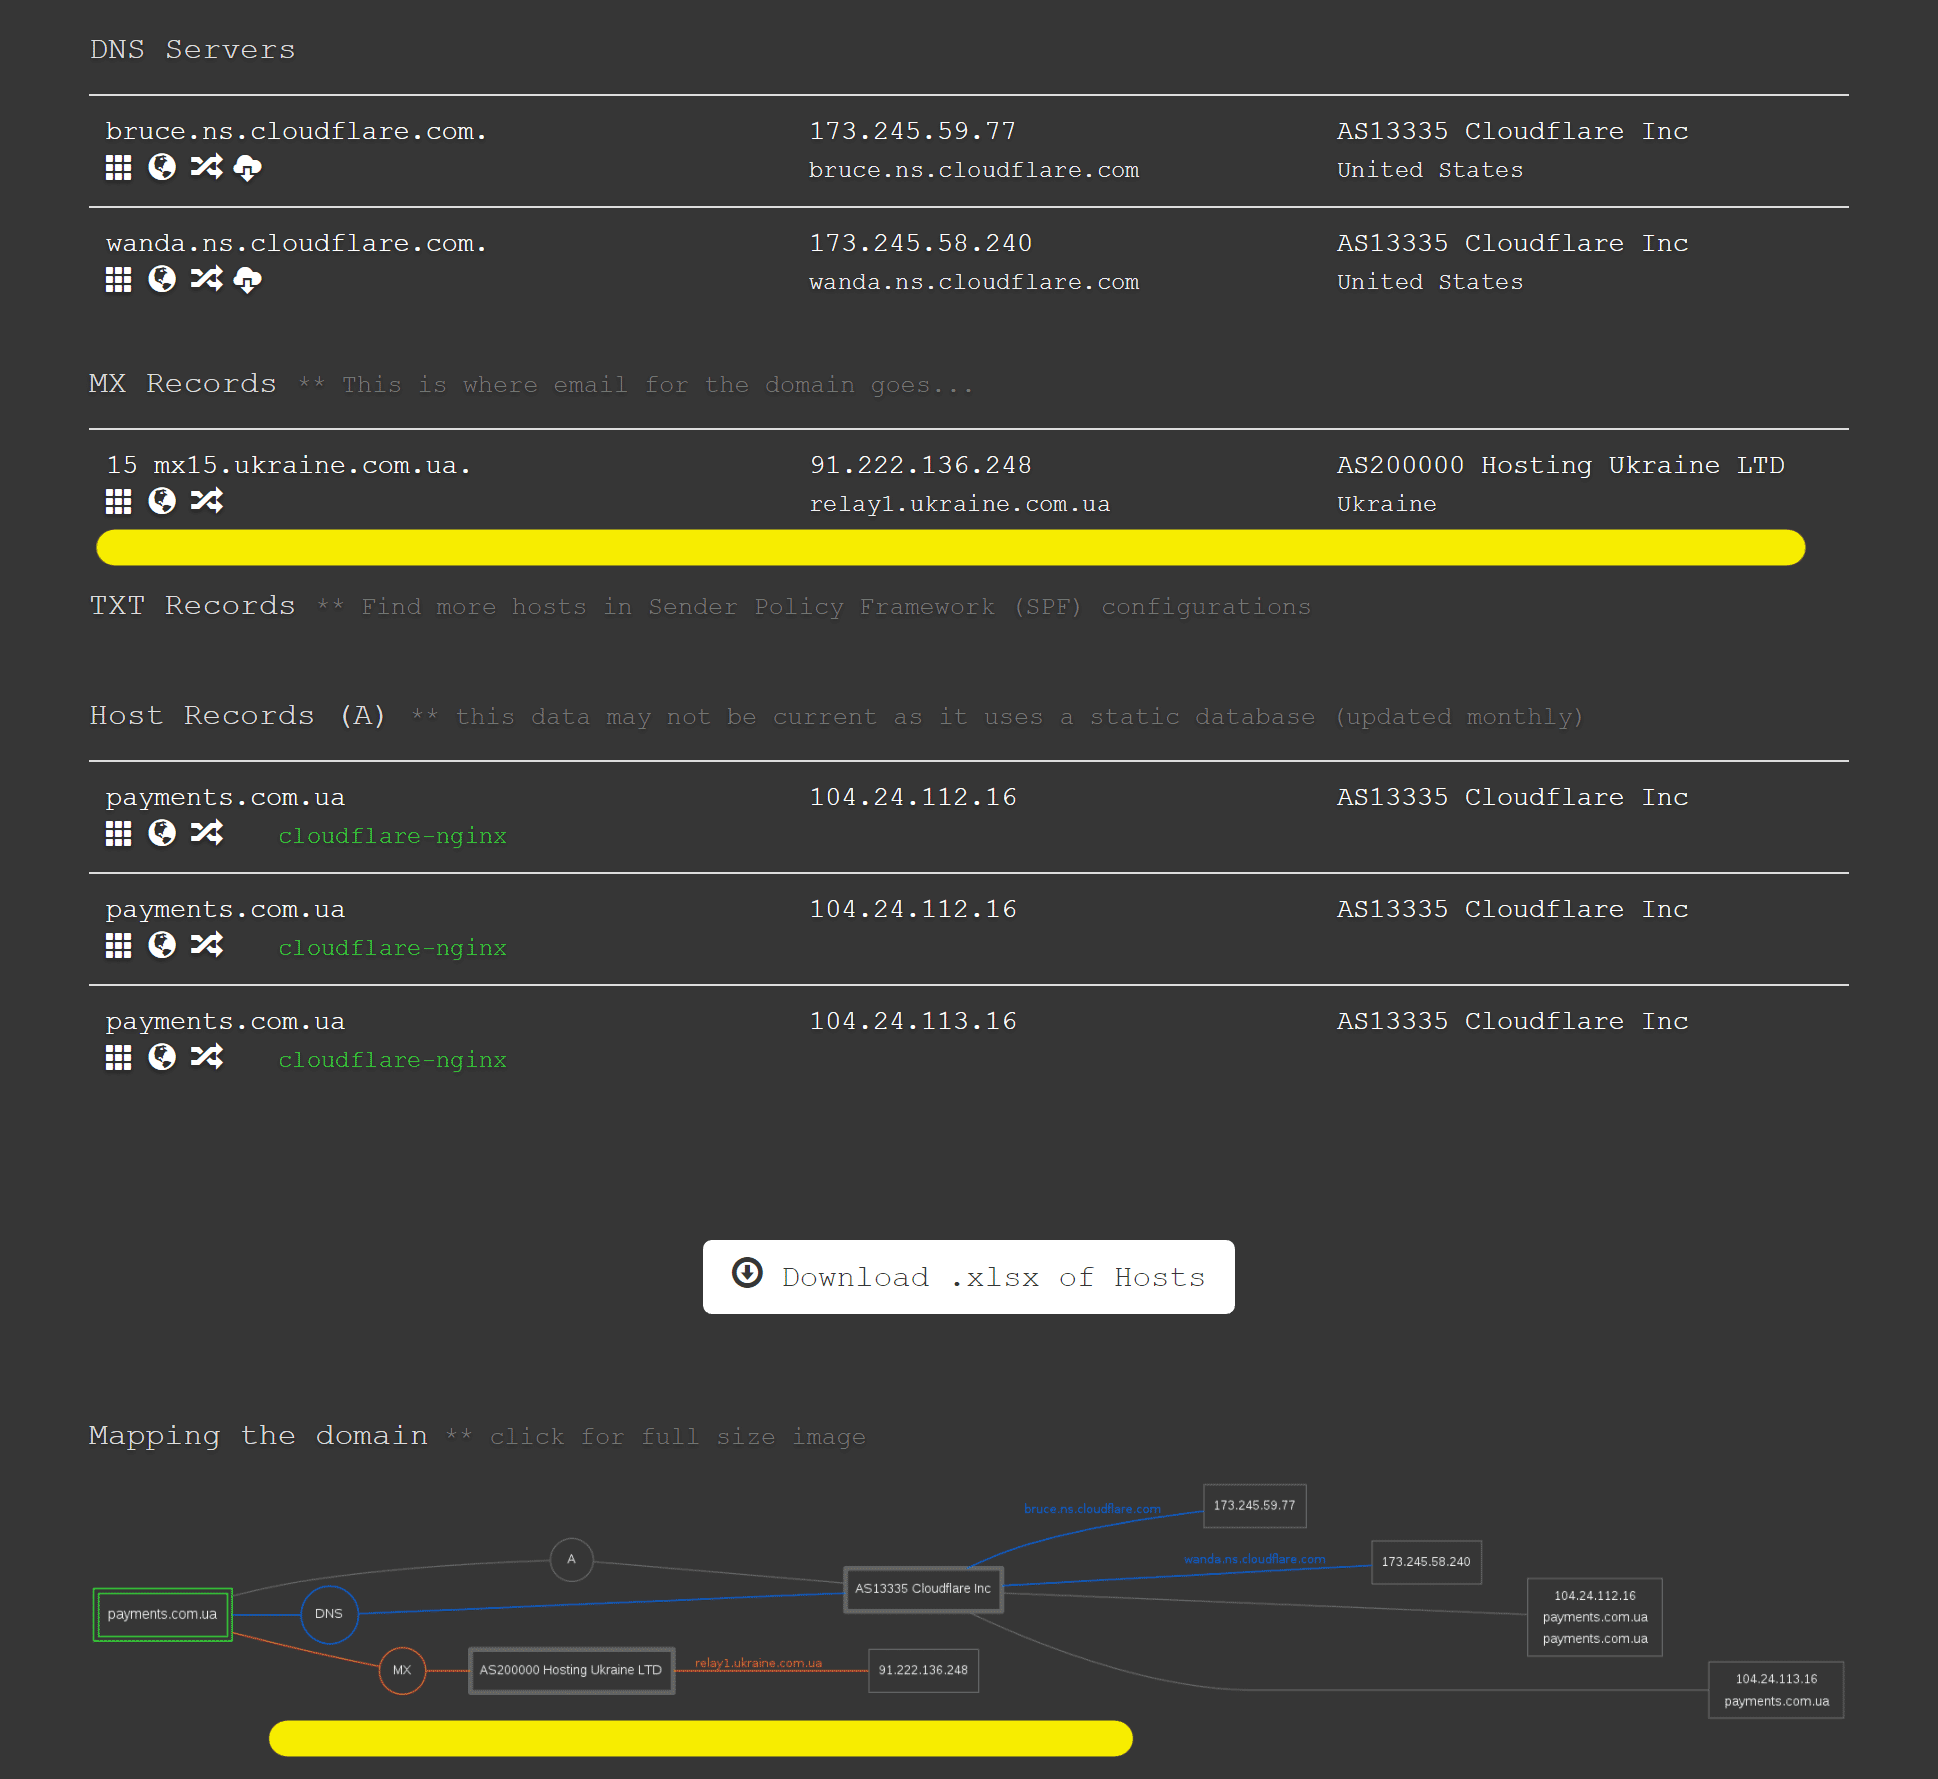The image size is (1938, 1779).
Task: Click AS13335 Cloudflare Inc in the wanda row
Action: pos(1512,243)
